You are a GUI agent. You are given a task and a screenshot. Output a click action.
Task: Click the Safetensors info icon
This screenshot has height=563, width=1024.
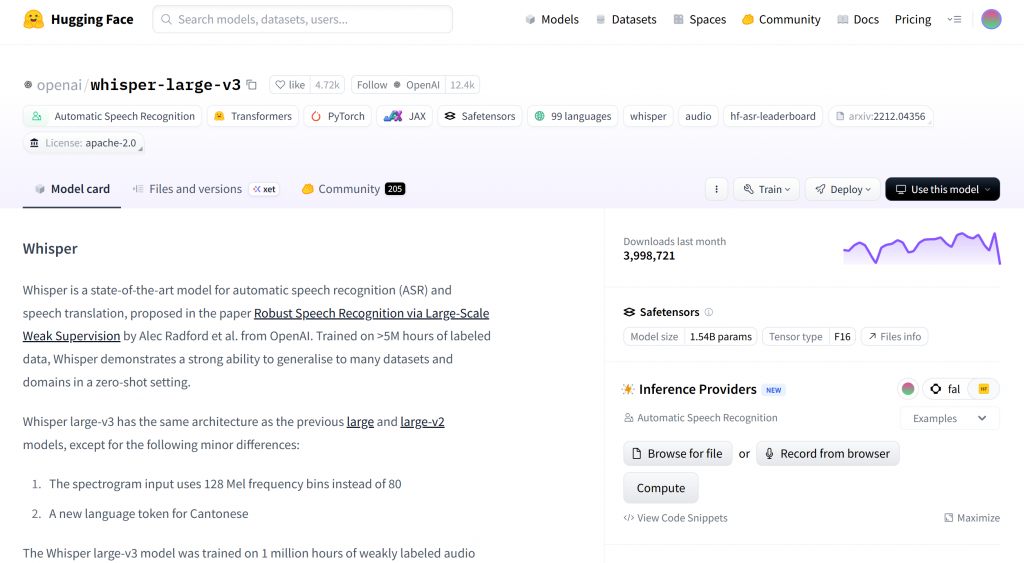[x=709, y=312]
